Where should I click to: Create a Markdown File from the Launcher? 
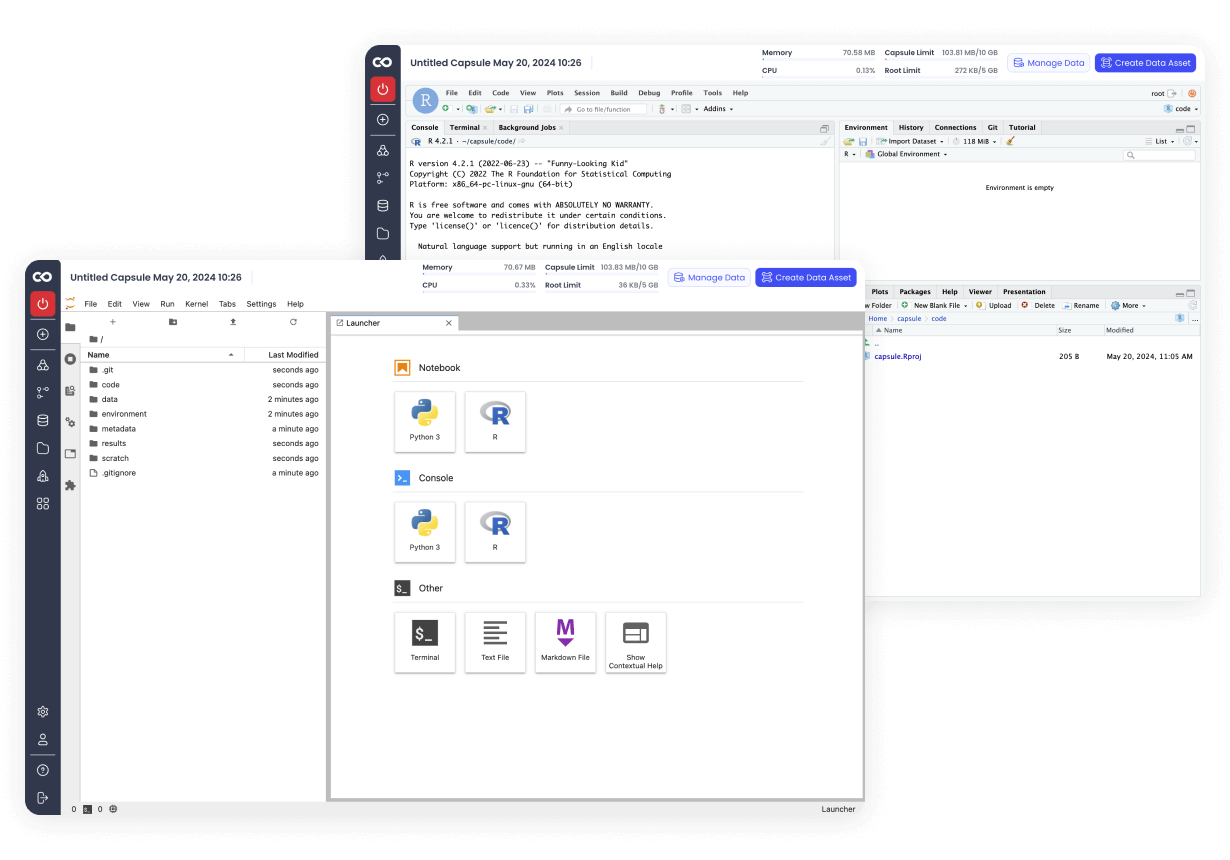click(565, 642)
